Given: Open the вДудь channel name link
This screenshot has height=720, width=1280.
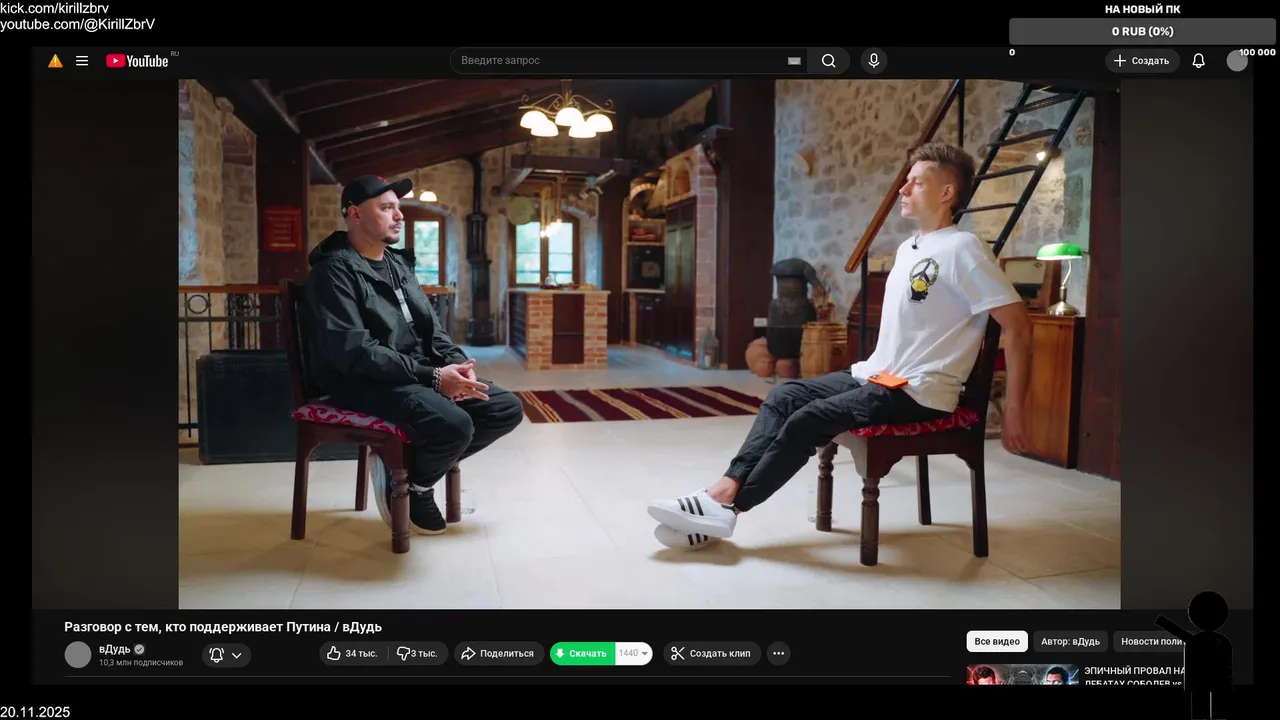Looking at the screenshot, I should pos(115,649).
